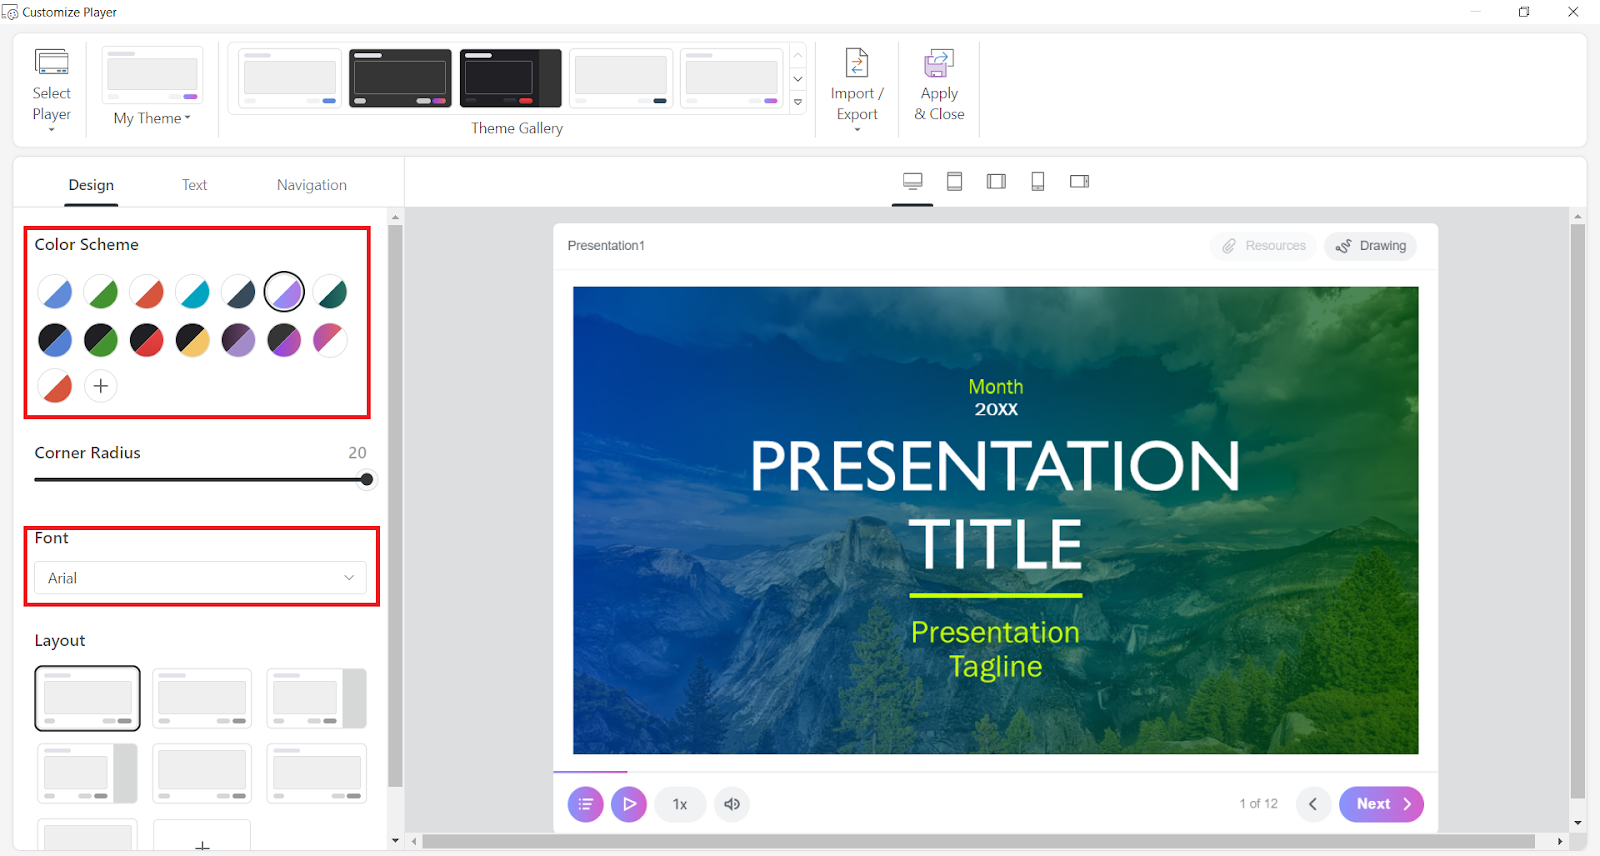1600x856 pixels.
Task: Click the 1x playback speed button
Action: point(680,804)
